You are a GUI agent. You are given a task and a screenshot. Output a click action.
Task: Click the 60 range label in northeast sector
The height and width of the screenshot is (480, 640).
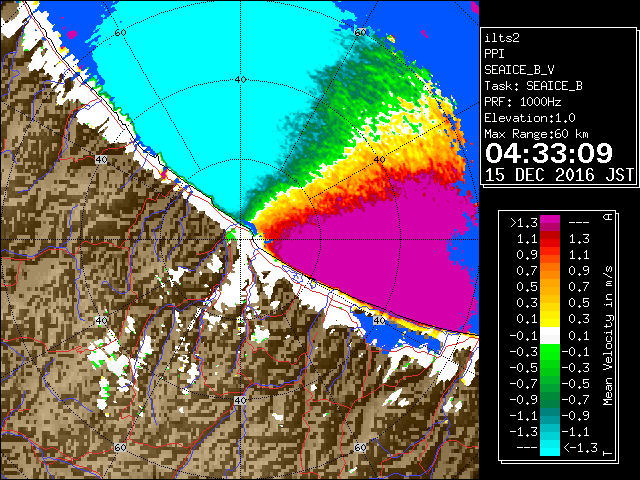360,32
